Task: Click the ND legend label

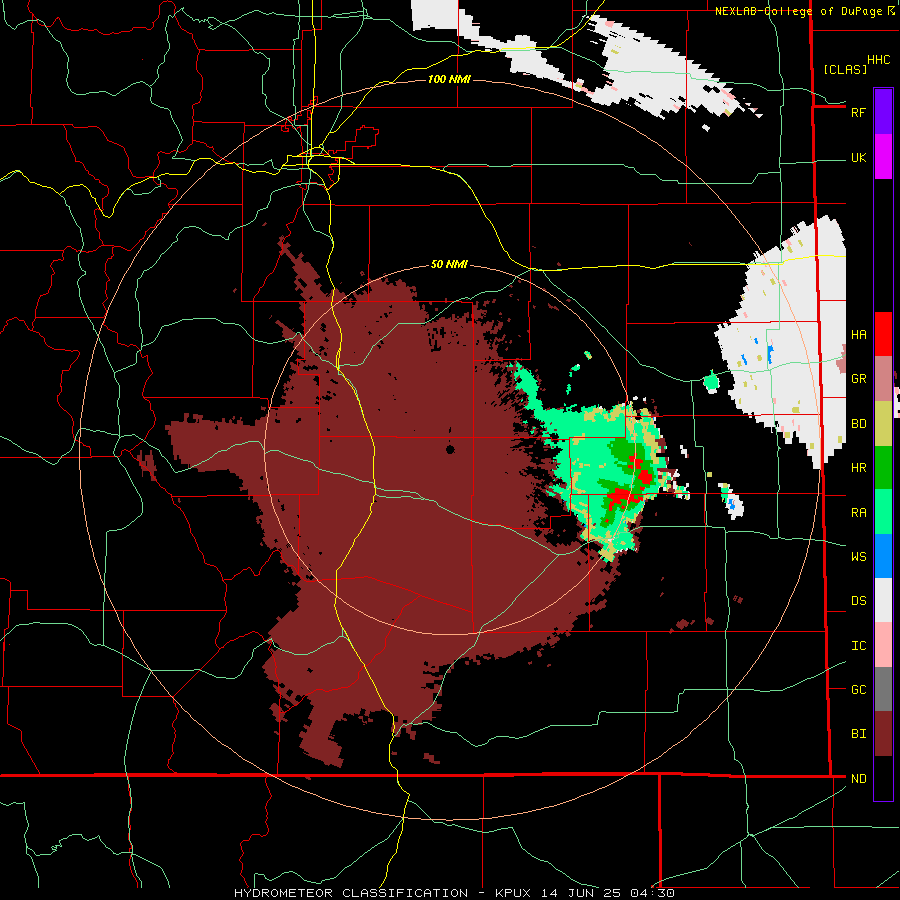Action: (x=858, y=779)
